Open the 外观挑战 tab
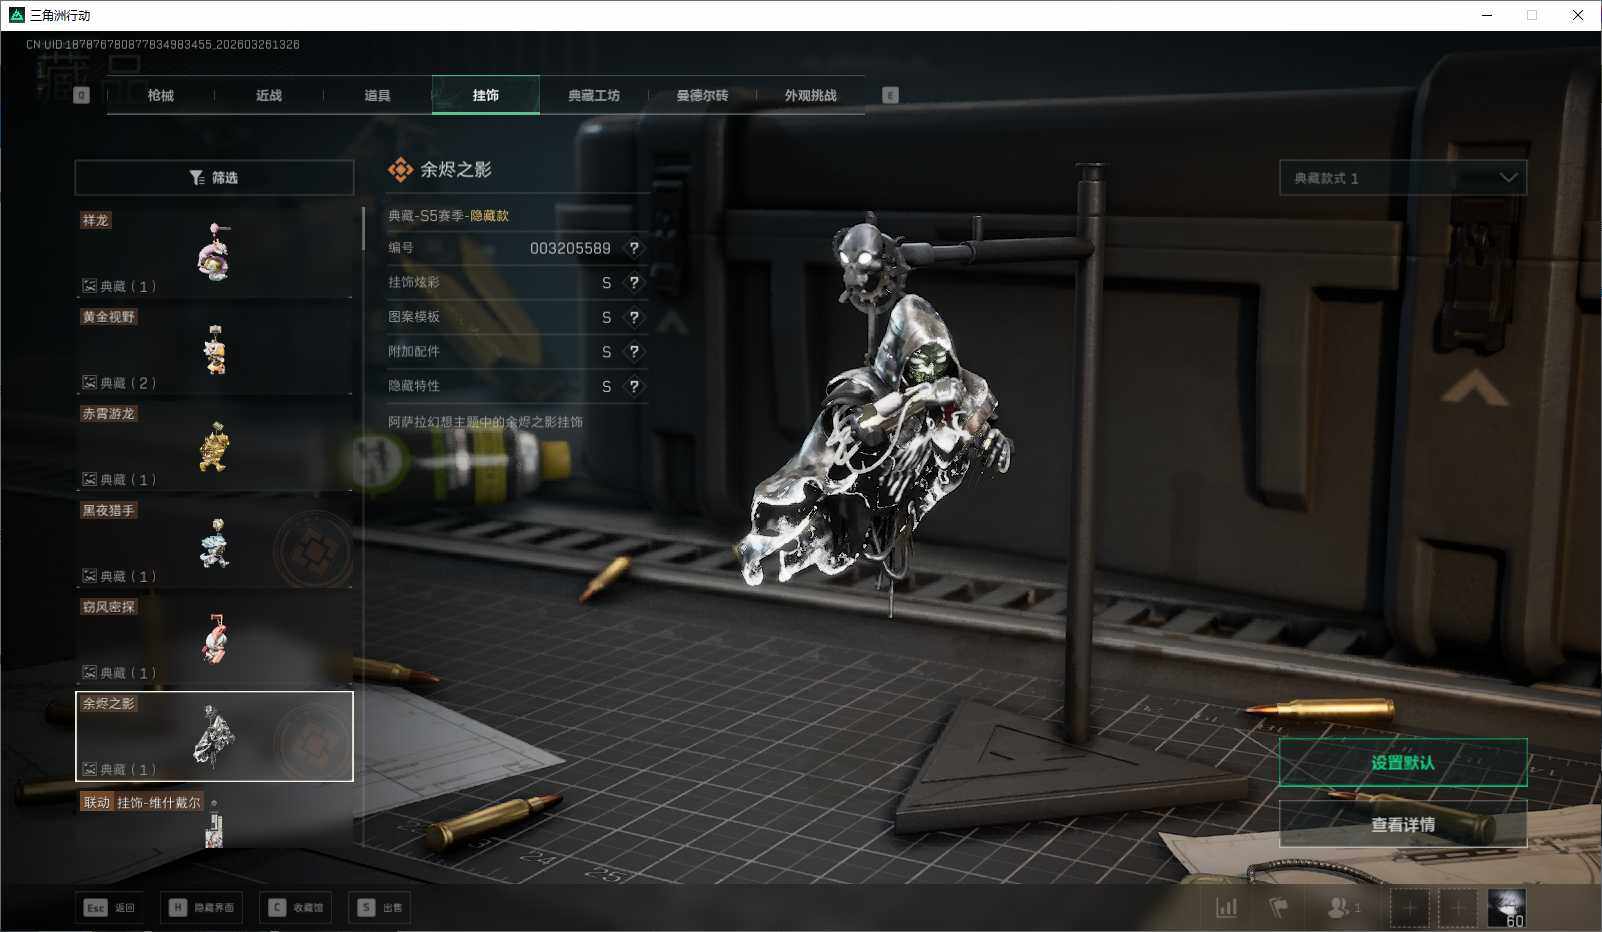The width and height of the screenshot is (1602, 932). (x=811, y=95)
